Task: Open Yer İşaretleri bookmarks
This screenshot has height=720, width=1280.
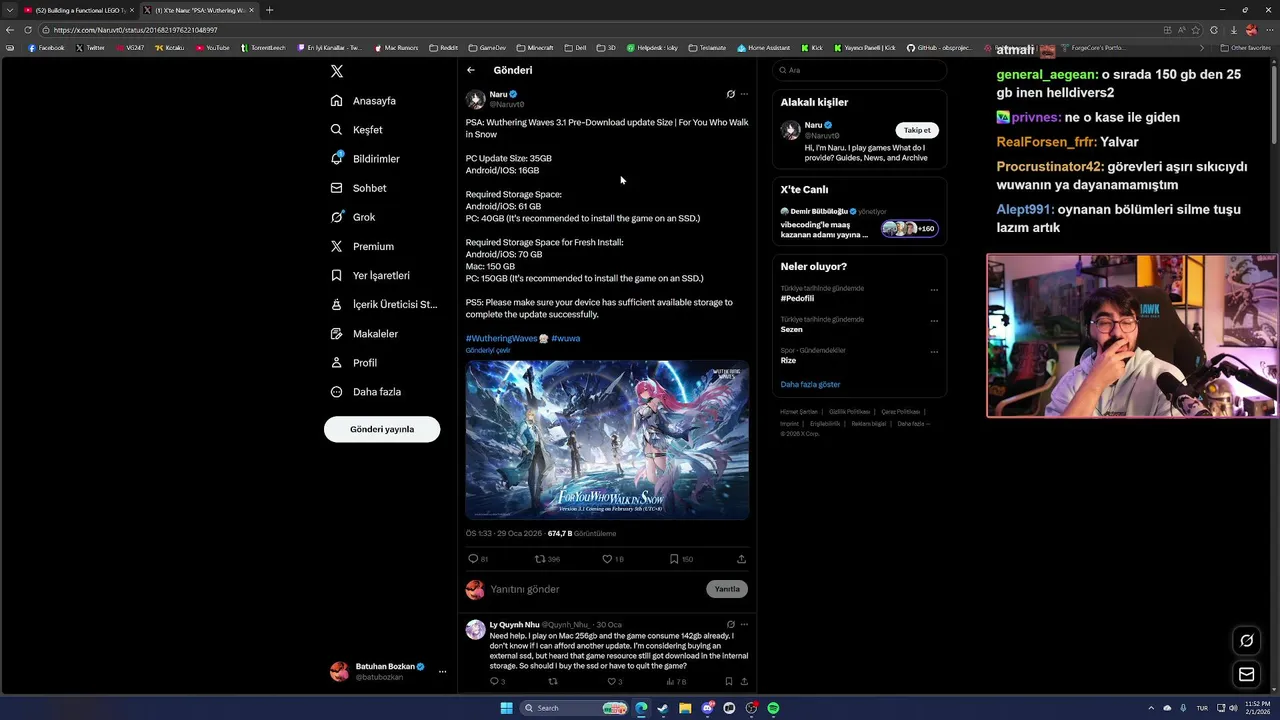Action: tap(370, 275)
